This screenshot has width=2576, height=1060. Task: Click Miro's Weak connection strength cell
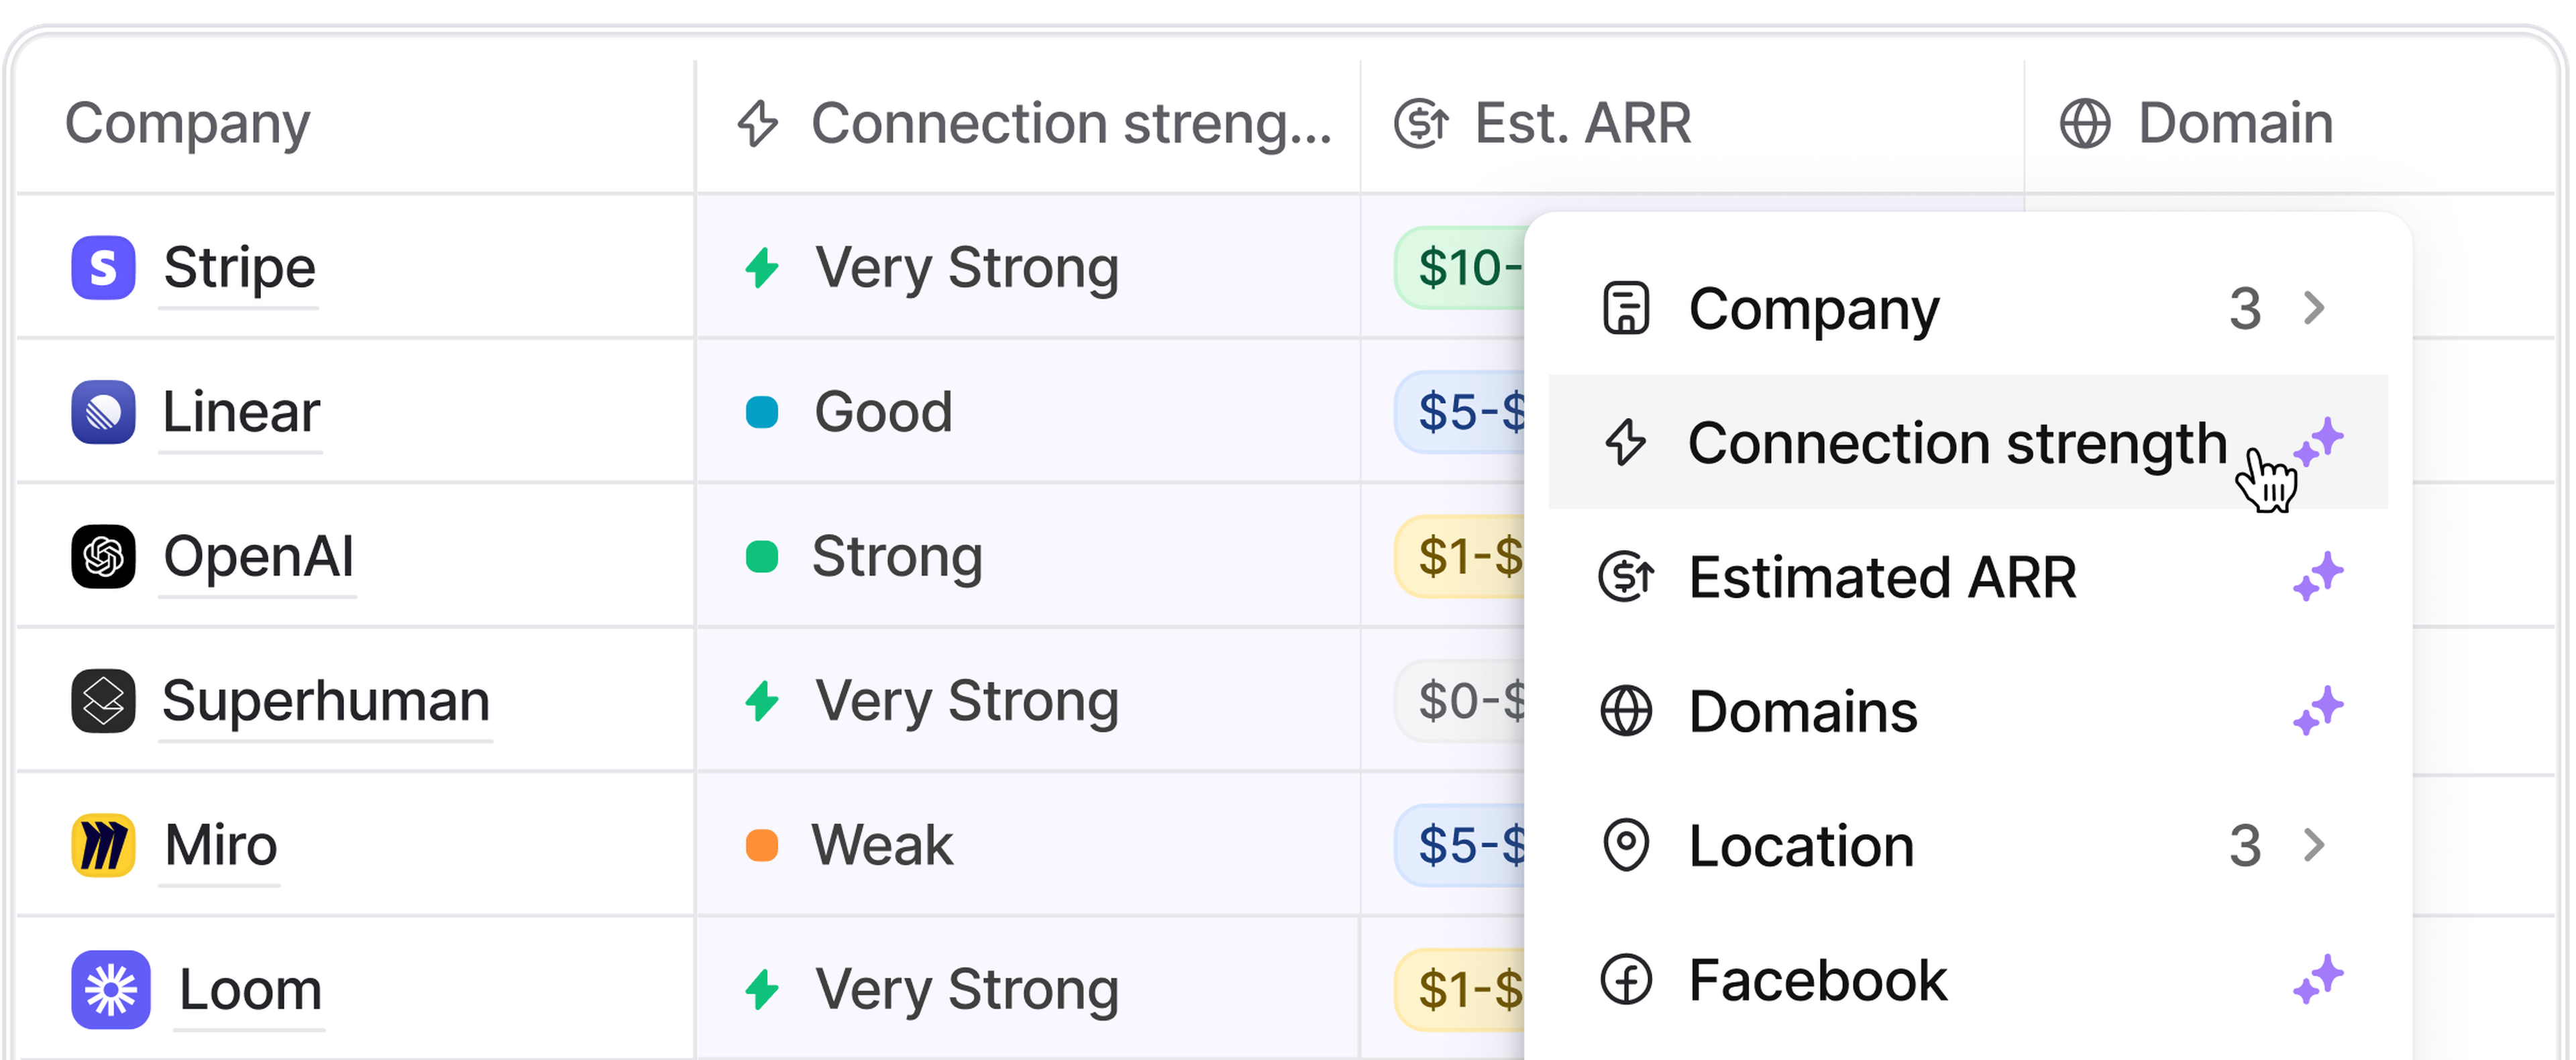[881, 845]
